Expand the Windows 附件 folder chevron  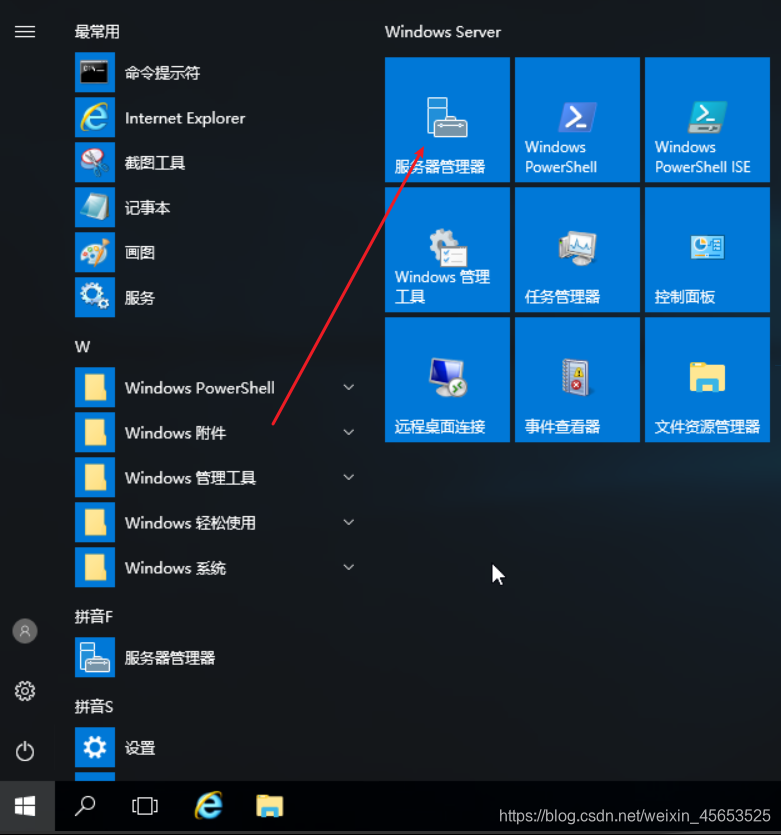click(349, 432)
